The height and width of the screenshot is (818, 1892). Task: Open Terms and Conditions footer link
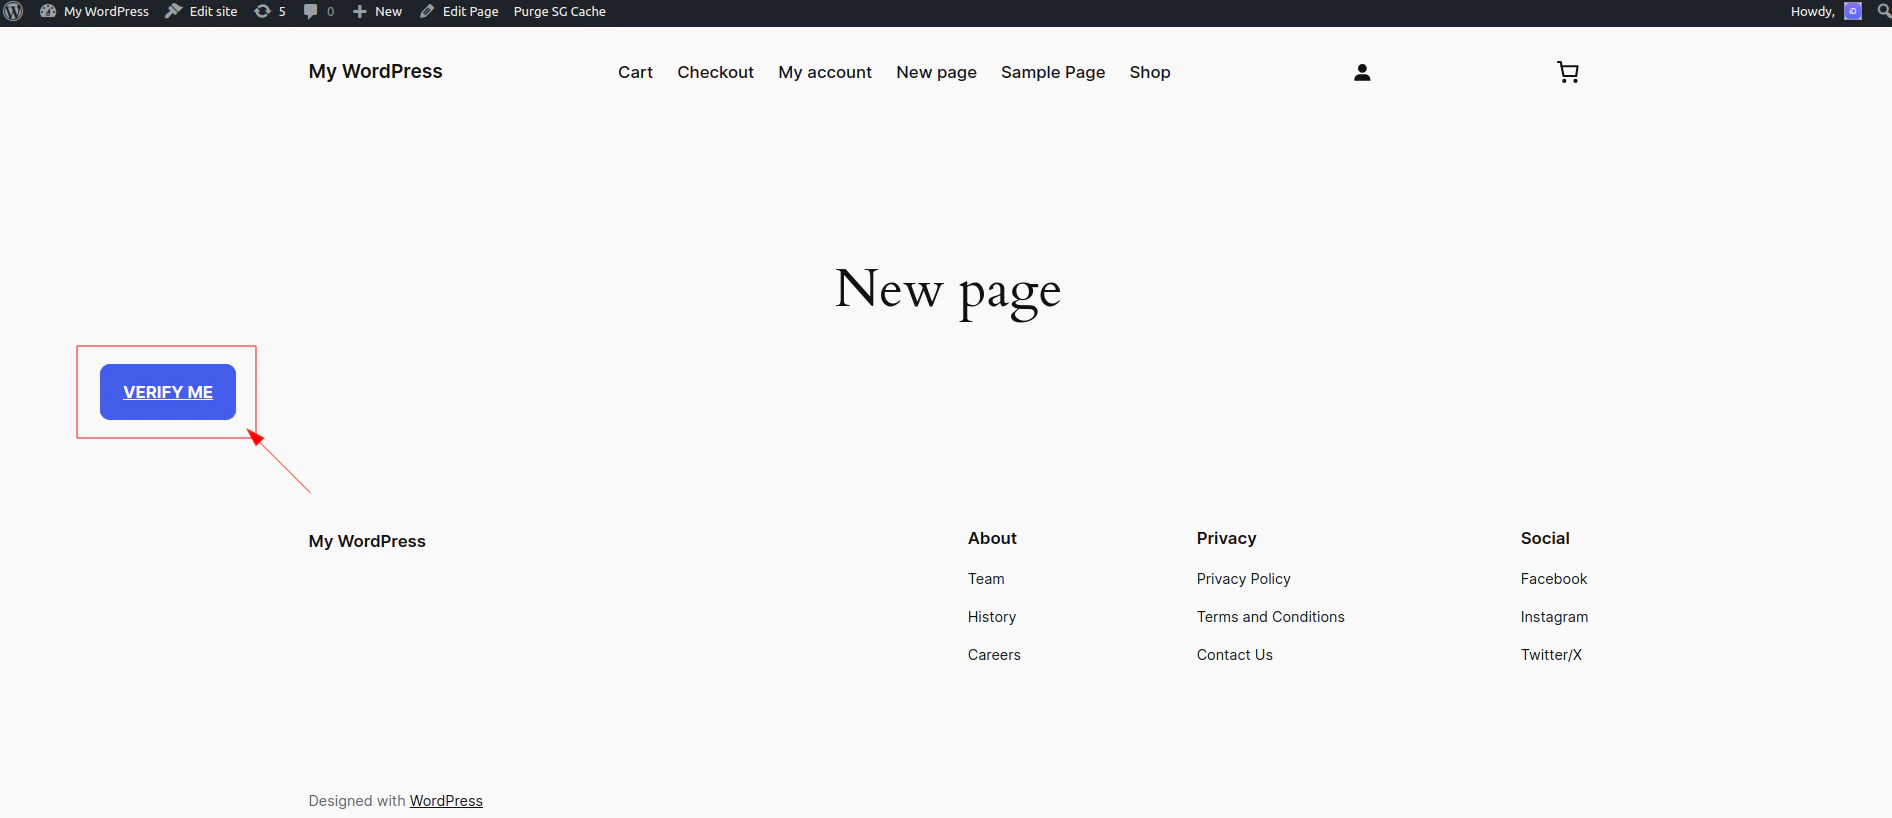(1270, 617)
